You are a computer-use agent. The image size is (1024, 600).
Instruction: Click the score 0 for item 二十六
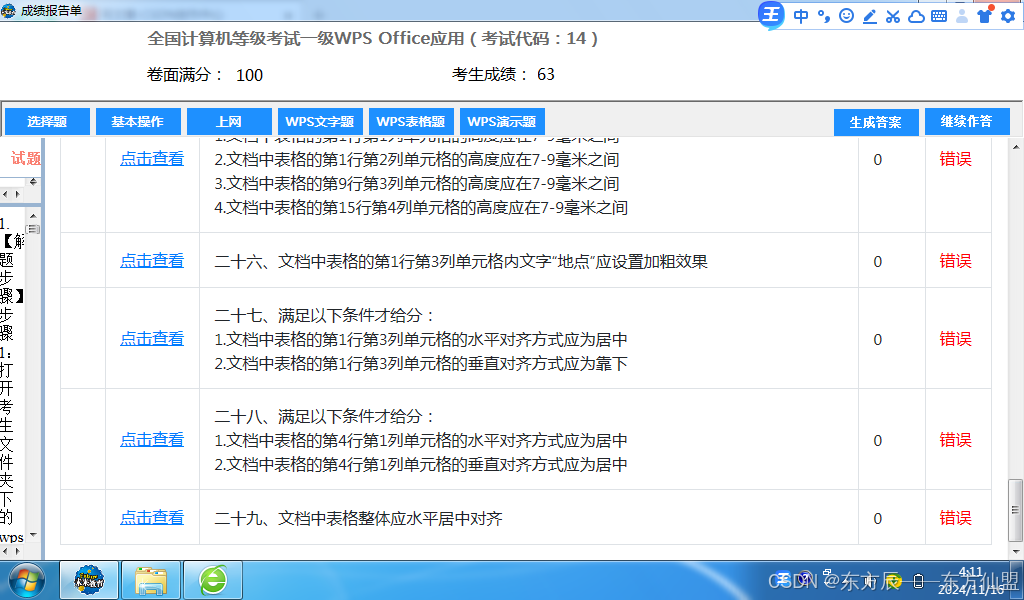click(x=878, y=262)
